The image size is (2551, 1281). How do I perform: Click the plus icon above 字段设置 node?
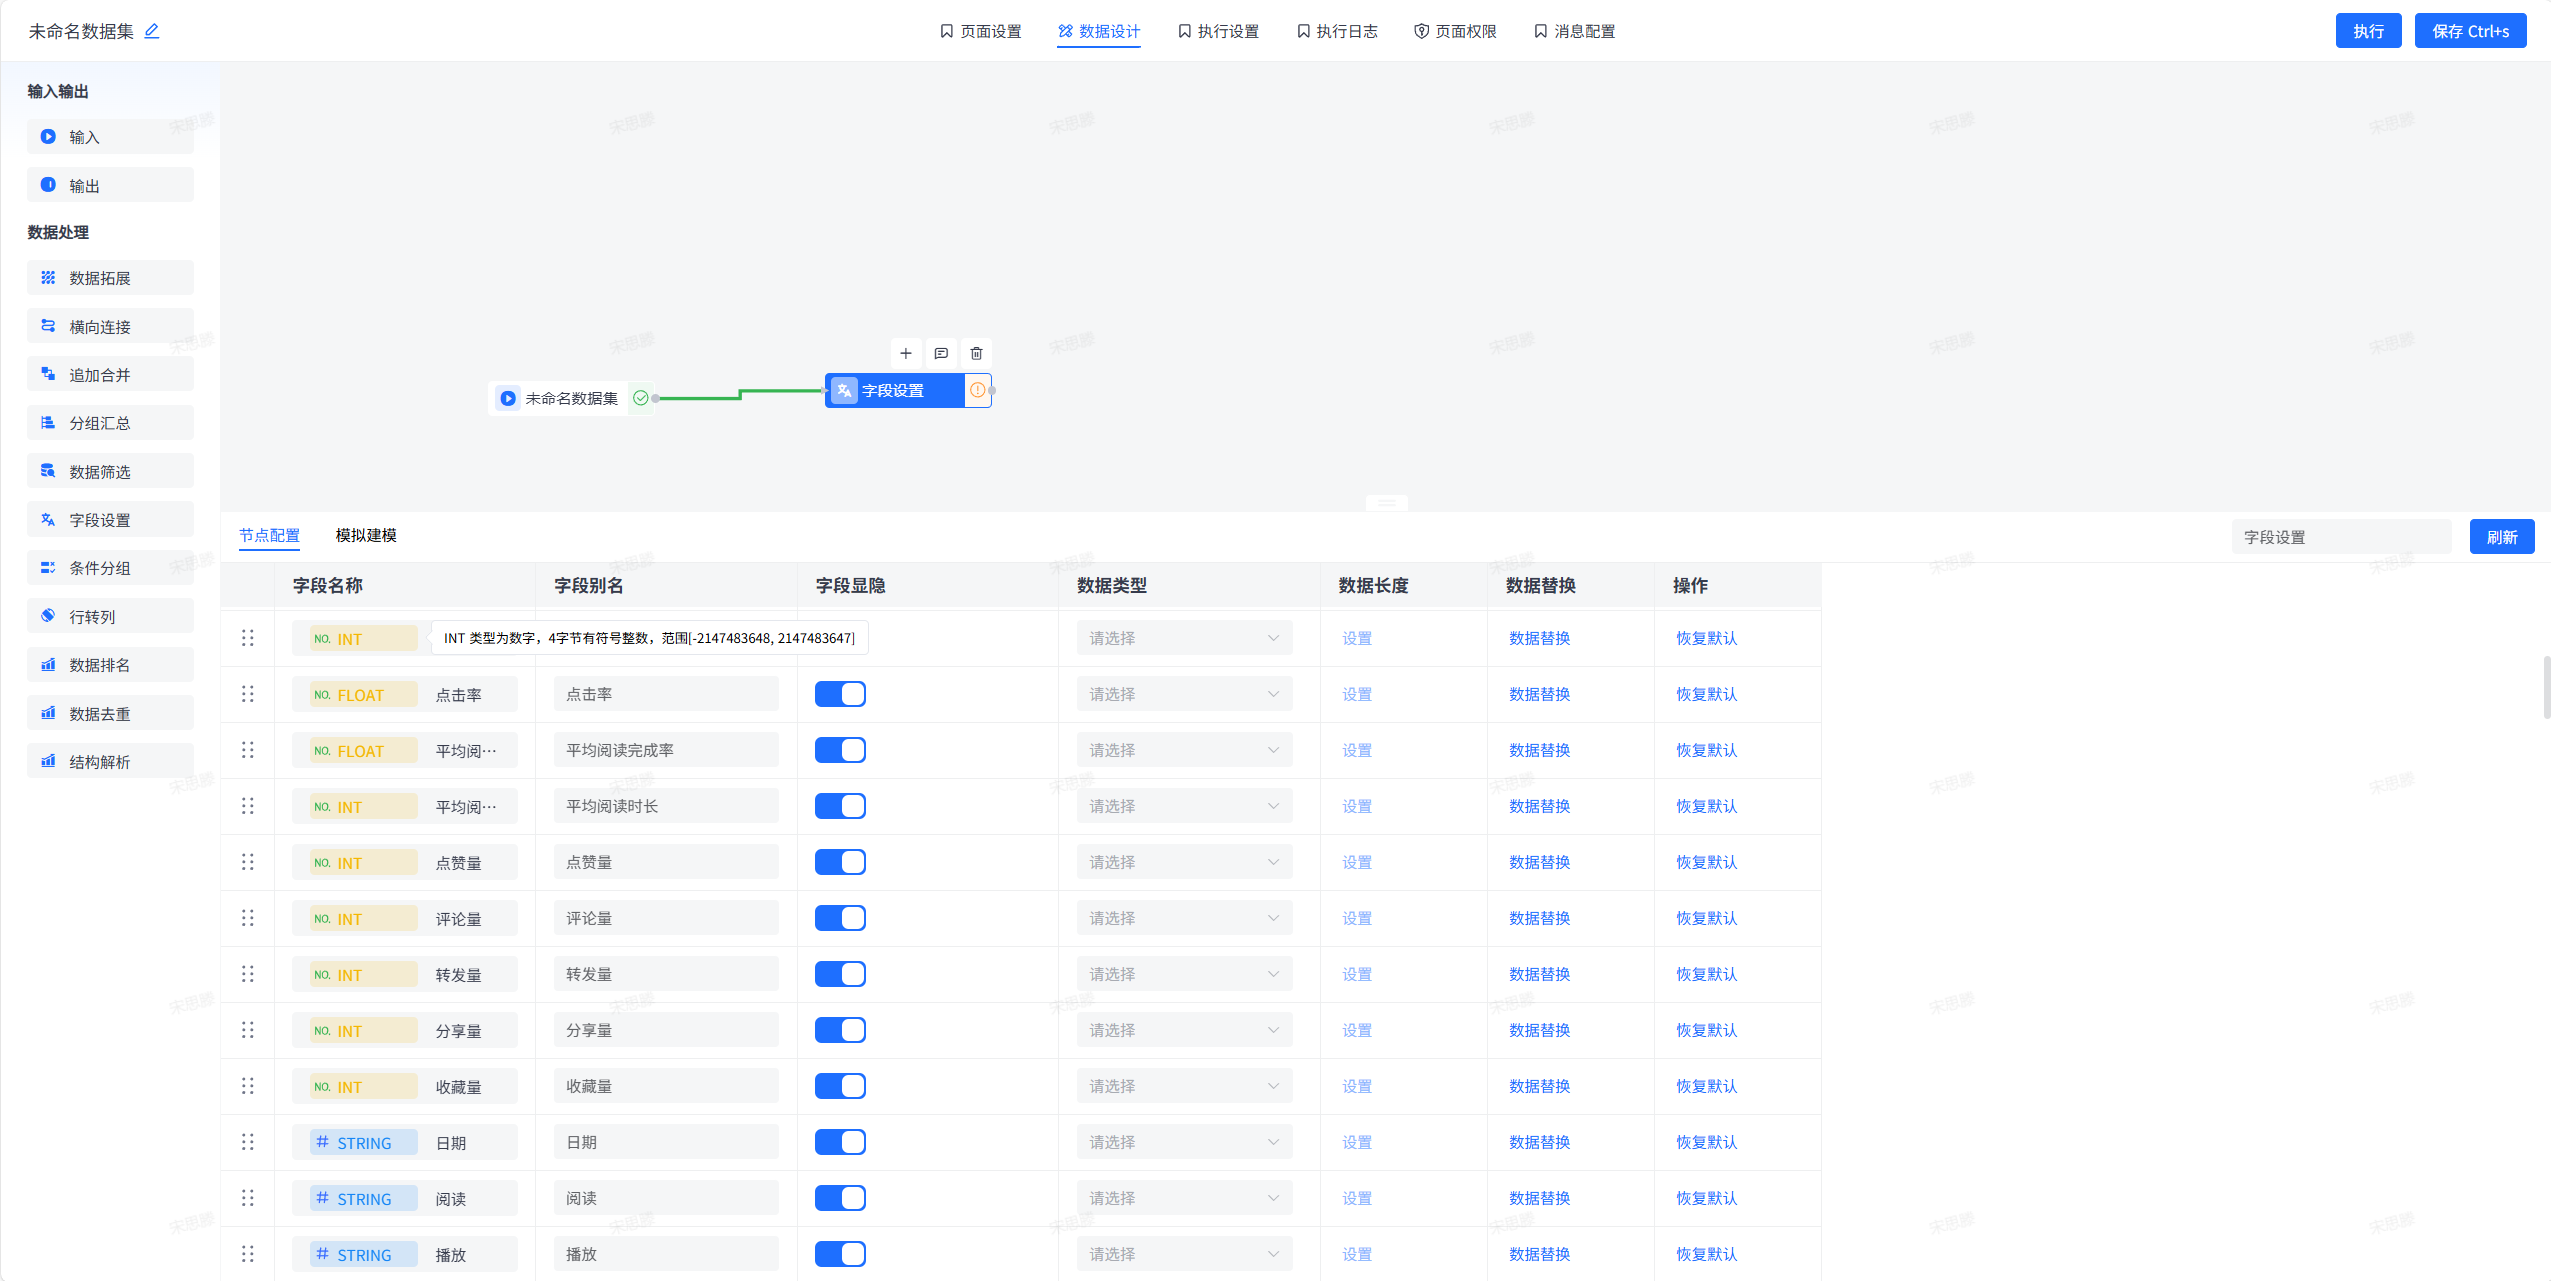[905, 353]
